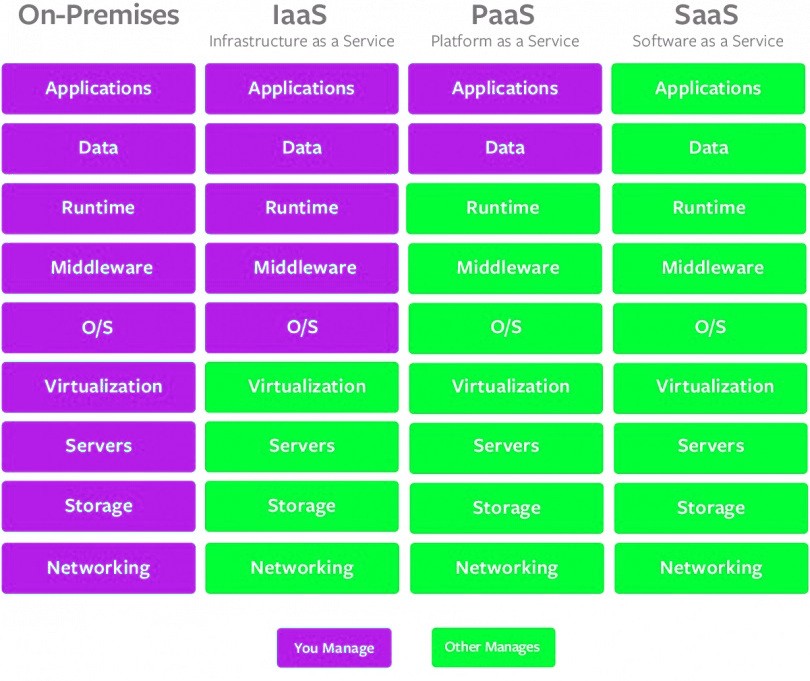Image resolution: width=810 pixels, height=681 pixels.
Task: Select the IaaS Data block
Action: [301, 148]
